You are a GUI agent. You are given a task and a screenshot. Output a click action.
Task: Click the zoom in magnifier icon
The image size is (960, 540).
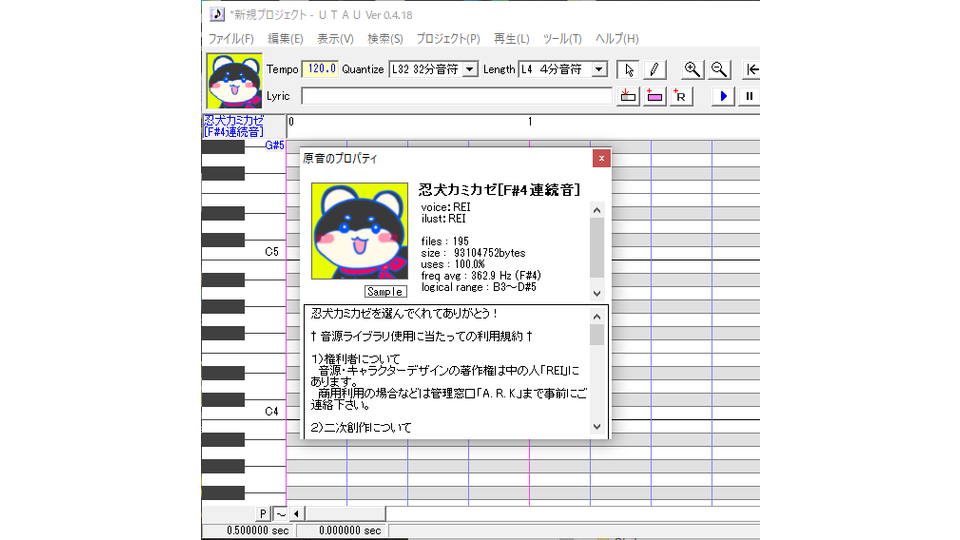pos(691,69)
